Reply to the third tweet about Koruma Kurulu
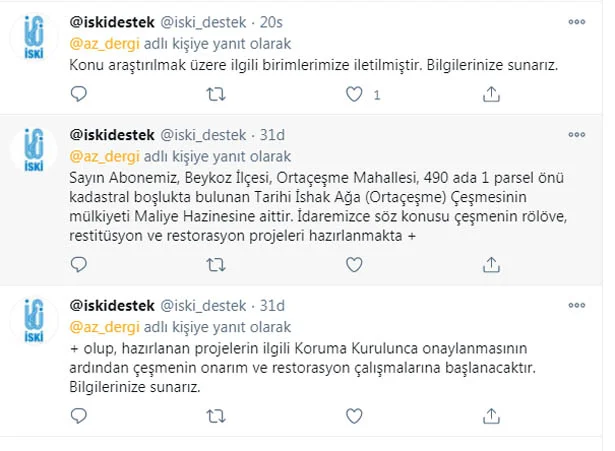Image resolution: width=615 pixels, height=451 pixels. click(80, 416)
